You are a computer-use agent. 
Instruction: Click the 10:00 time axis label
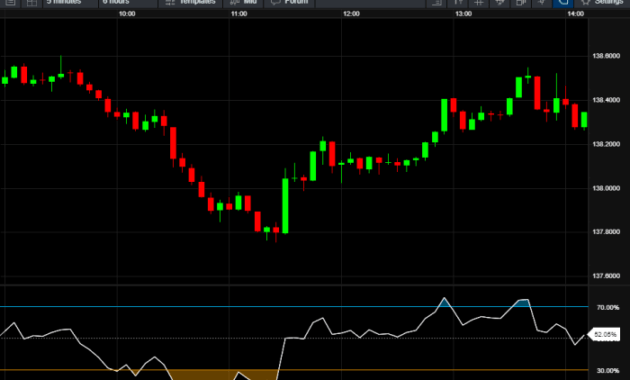click(127, 14)
